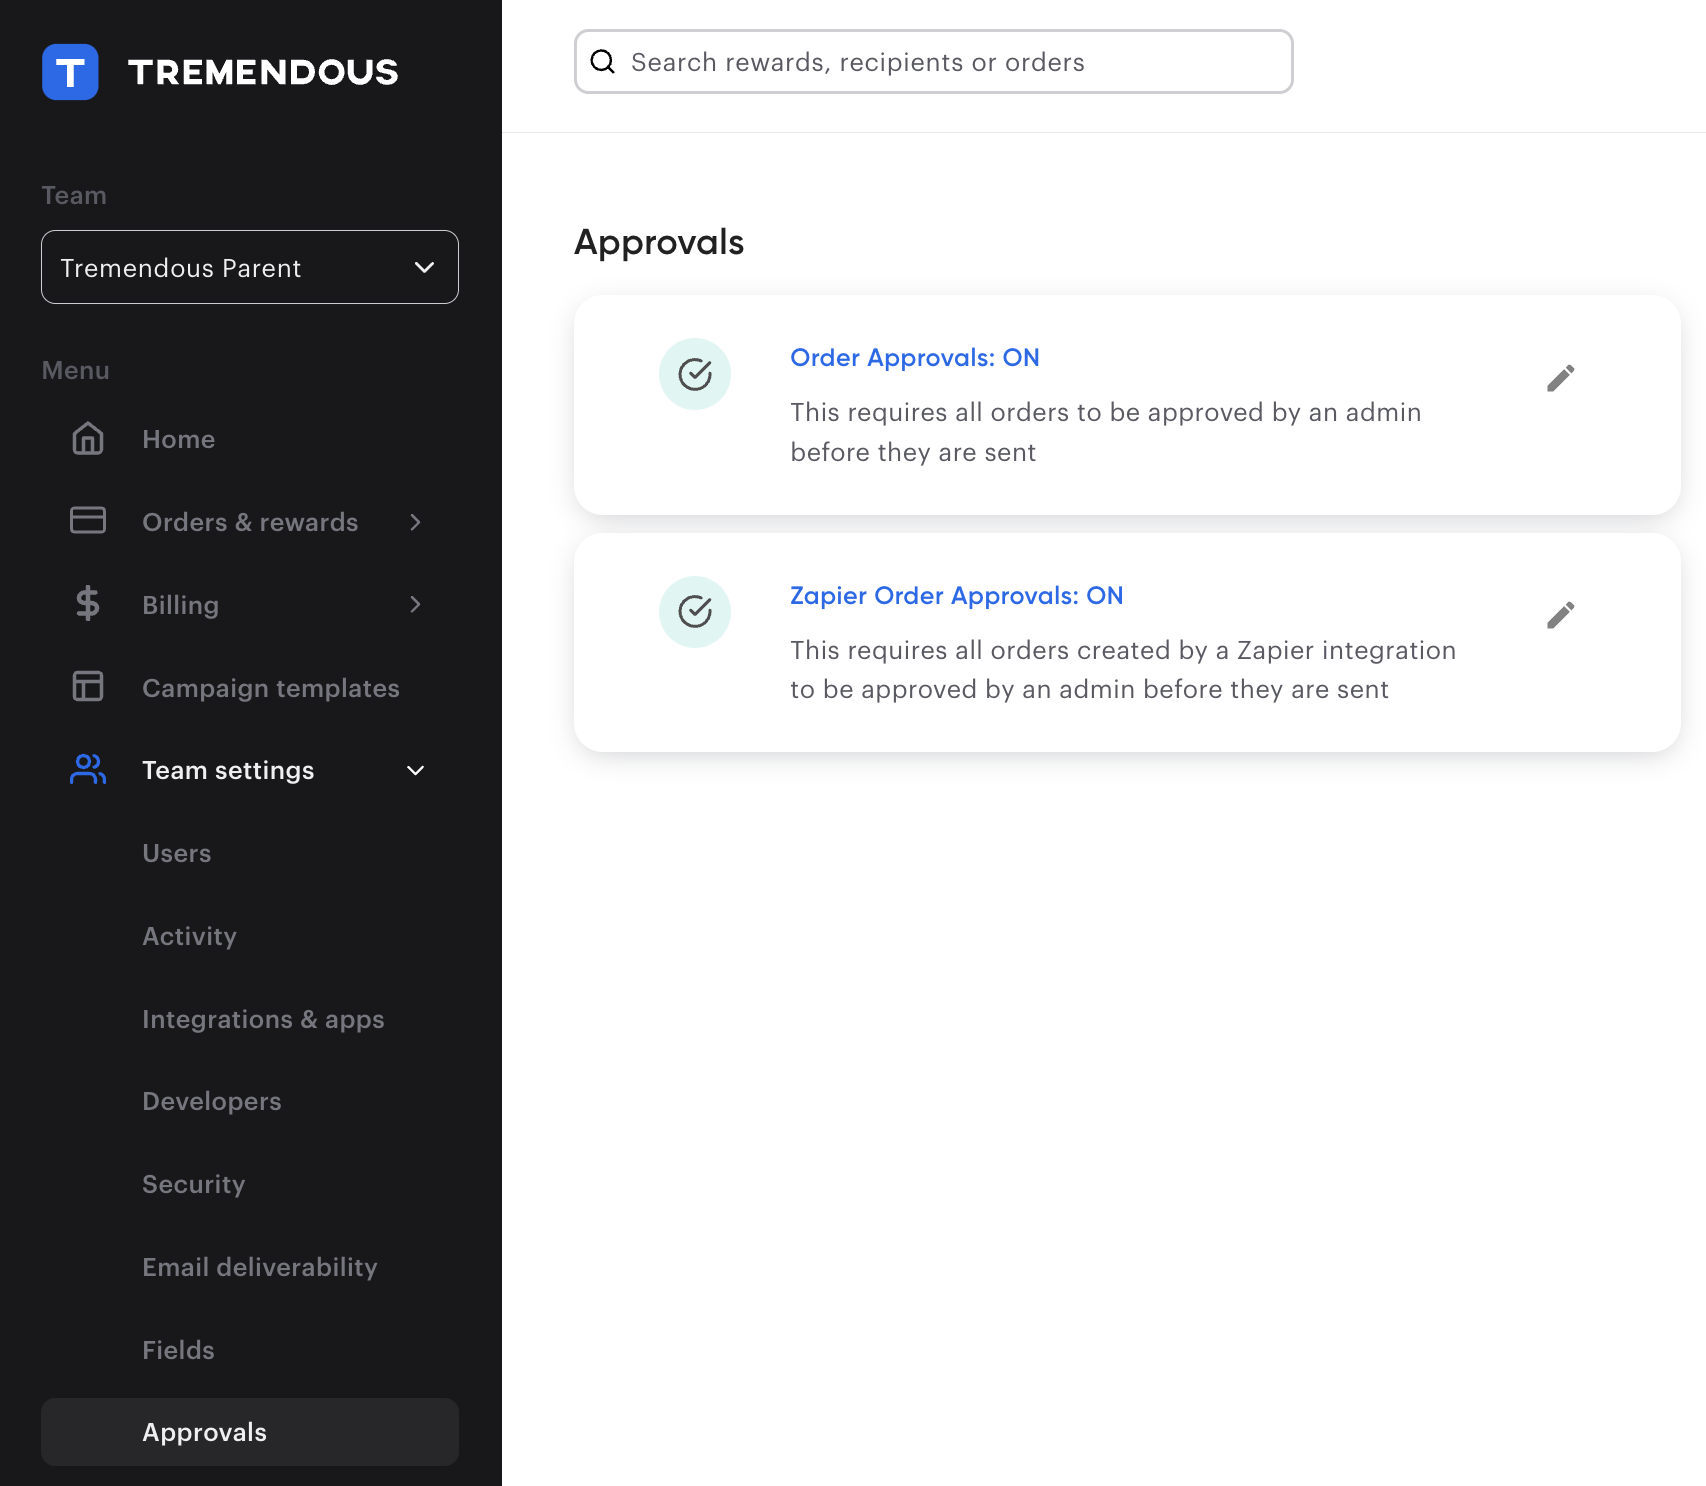Click the Team label above the dropdown
This screenshot has width=1706, height=1486.
pyautogui.click(x=74, y=195)
